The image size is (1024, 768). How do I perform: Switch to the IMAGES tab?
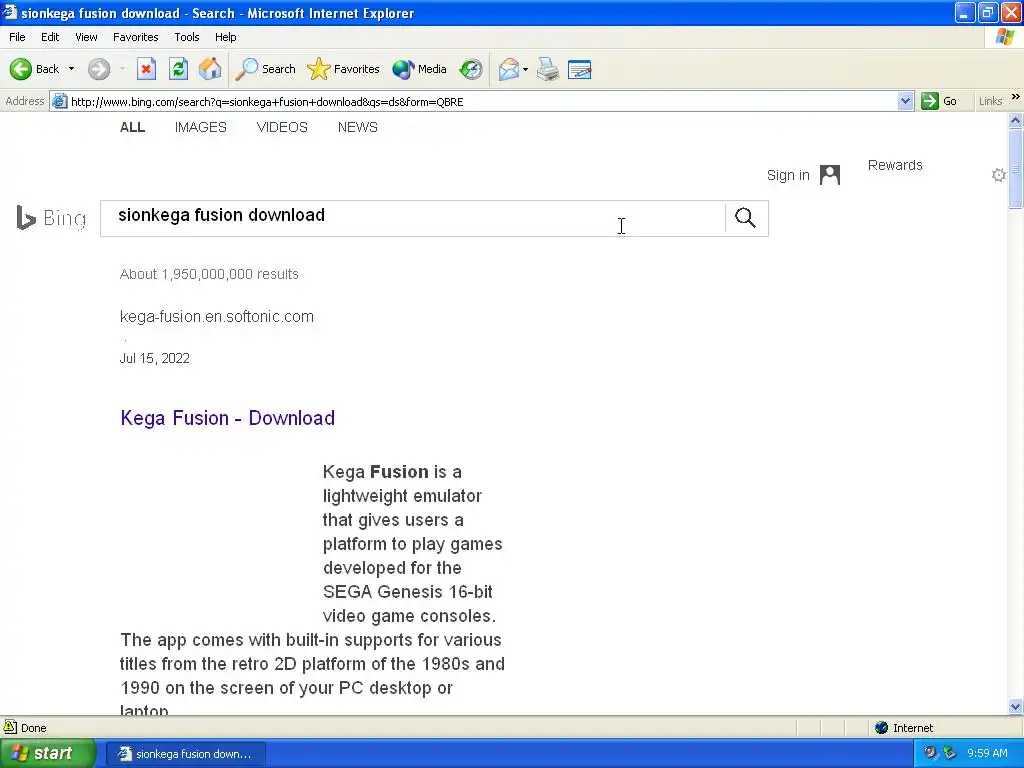tap(200, 127)
